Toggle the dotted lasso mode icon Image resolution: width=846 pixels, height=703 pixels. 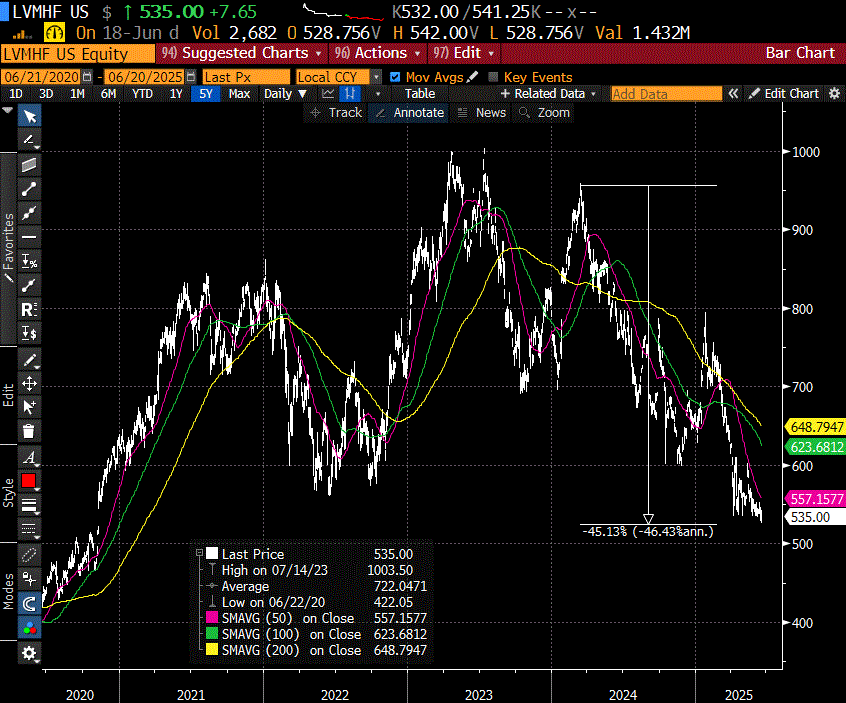(x=29, y=555)
